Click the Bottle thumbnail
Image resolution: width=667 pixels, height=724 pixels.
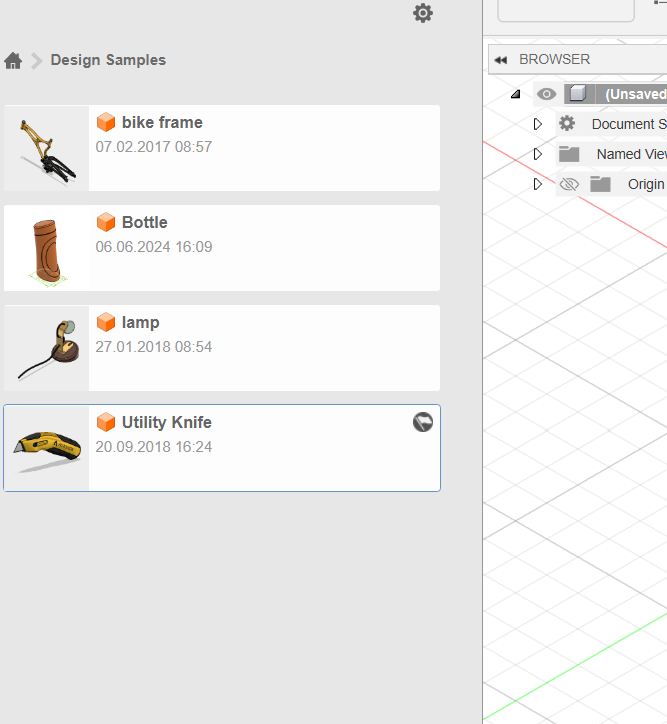pos(47,248)
